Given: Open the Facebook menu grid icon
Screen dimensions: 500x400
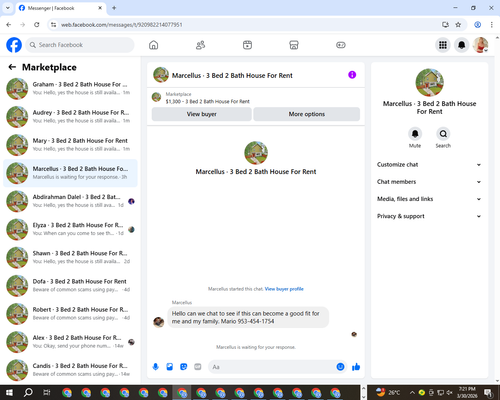Looking at the screenshot, I should tap(443, 45).
